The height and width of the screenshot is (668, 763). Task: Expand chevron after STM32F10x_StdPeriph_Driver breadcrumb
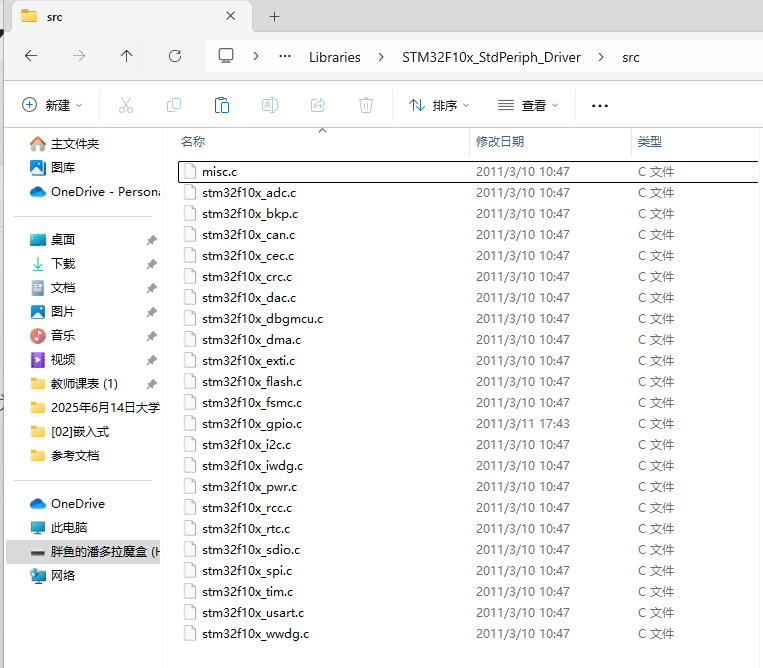[601, 57]
